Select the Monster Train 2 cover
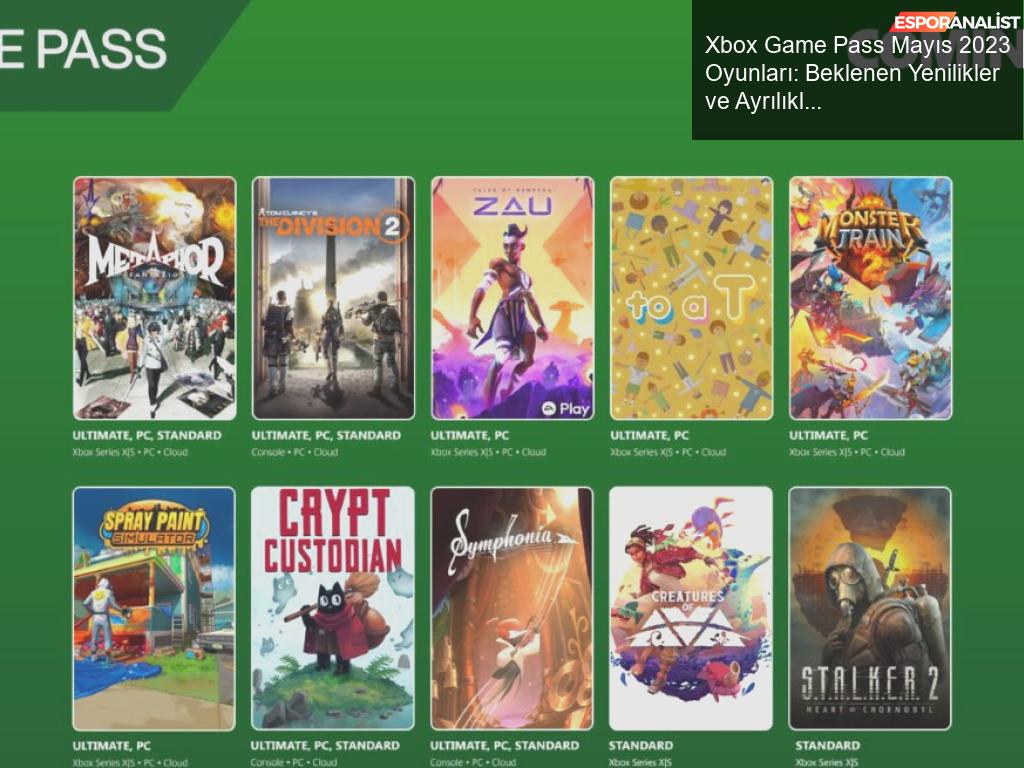 871,298
